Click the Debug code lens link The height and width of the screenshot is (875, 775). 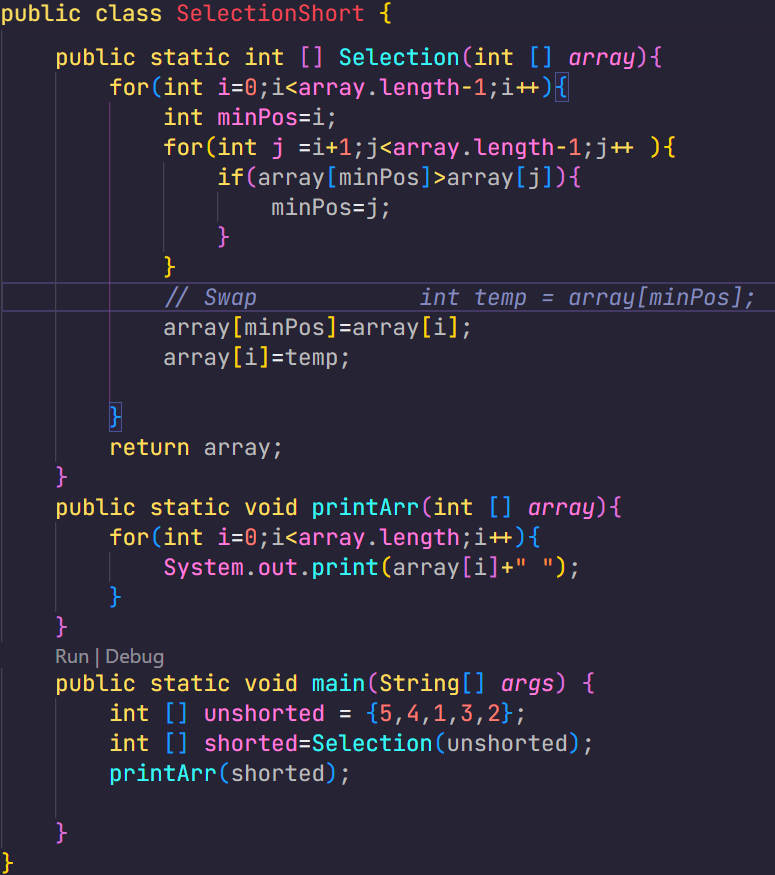[134, 656]
